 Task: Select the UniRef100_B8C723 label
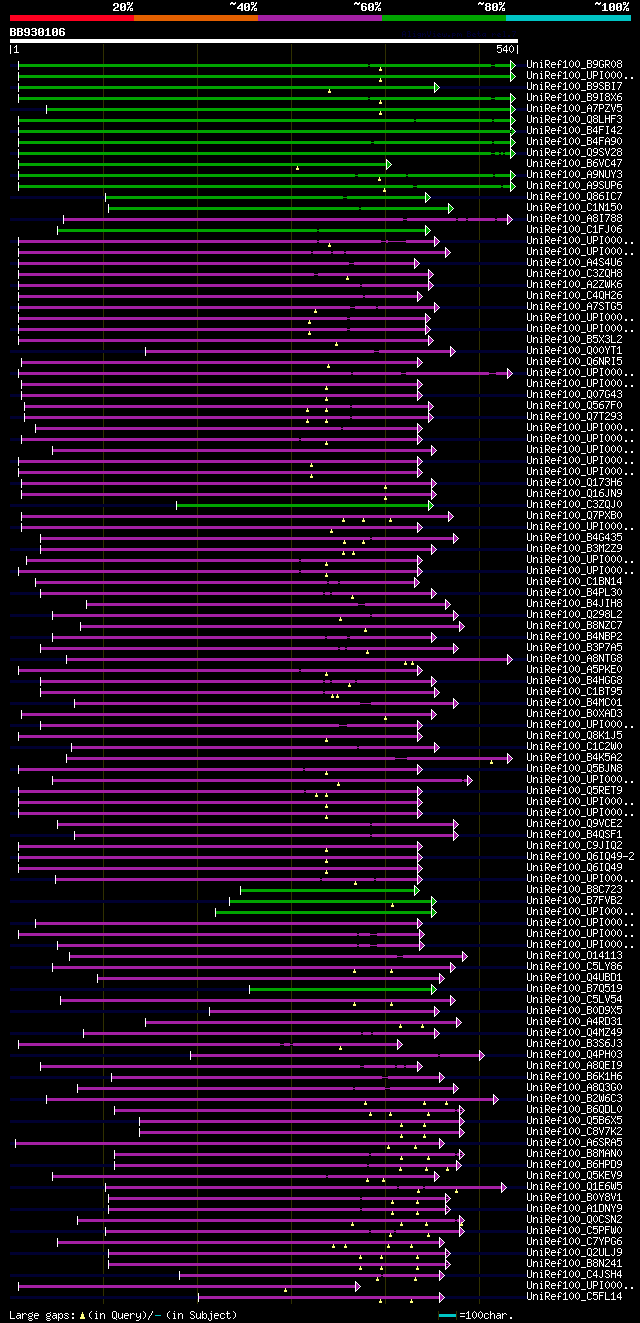pyautogui.click(x=574, y=889)
